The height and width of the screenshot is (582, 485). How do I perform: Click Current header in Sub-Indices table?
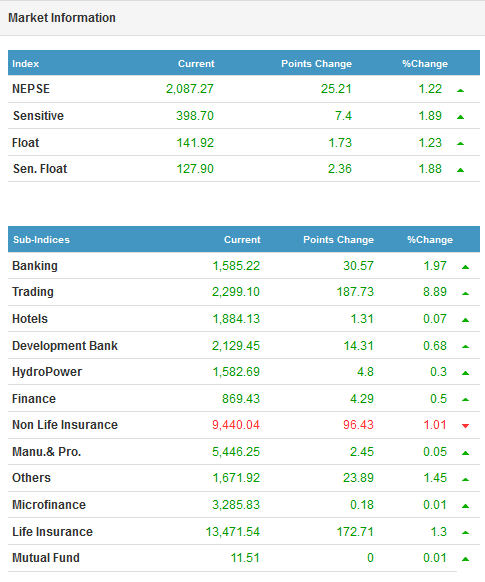242,239
